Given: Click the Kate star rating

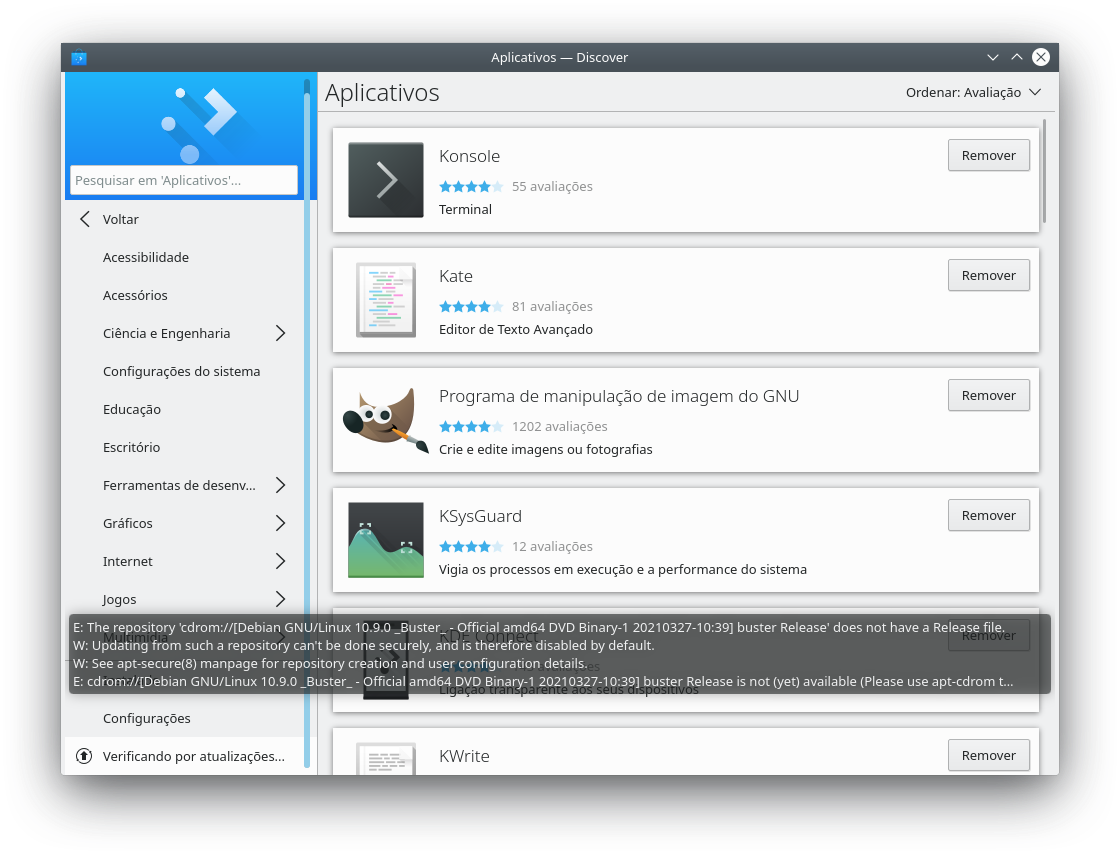Looking at the screenshot, I should (x=471, y=306).
